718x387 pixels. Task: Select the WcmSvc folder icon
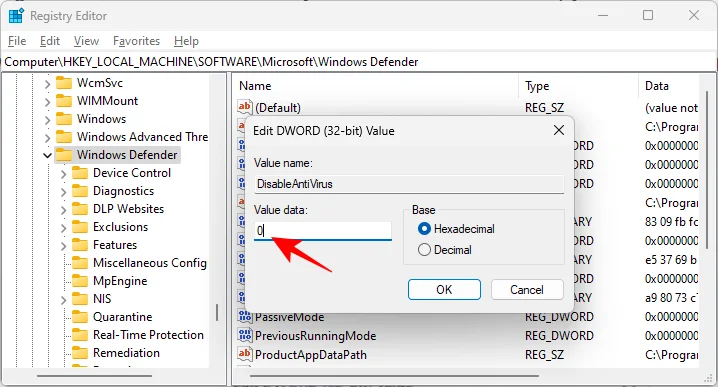pos(64,83)
